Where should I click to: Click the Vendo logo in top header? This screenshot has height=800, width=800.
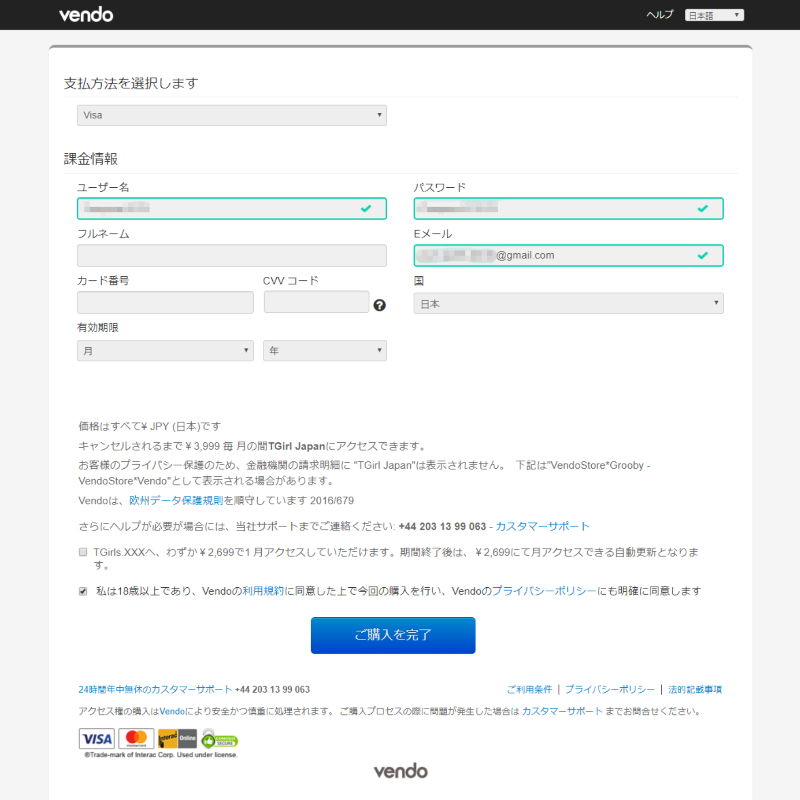[86, 15]
